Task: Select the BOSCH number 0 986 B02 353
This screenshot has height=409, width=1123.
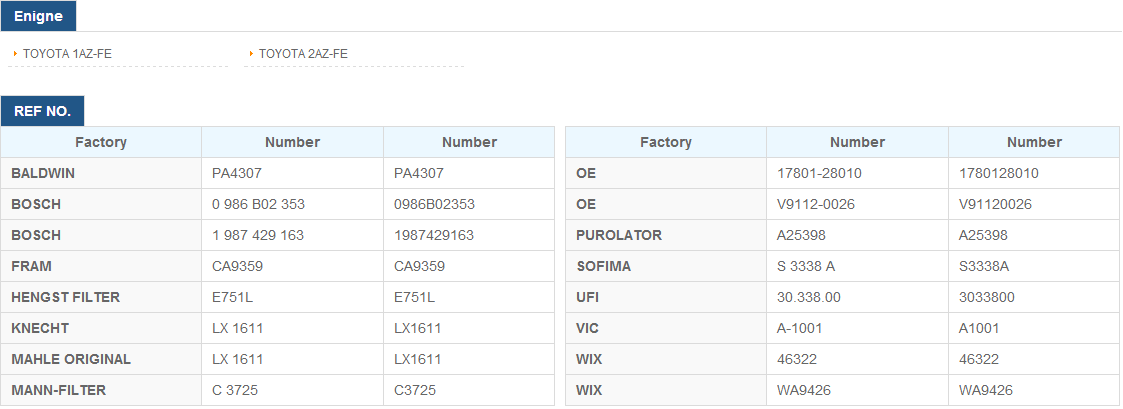Action: coord(259,204)
